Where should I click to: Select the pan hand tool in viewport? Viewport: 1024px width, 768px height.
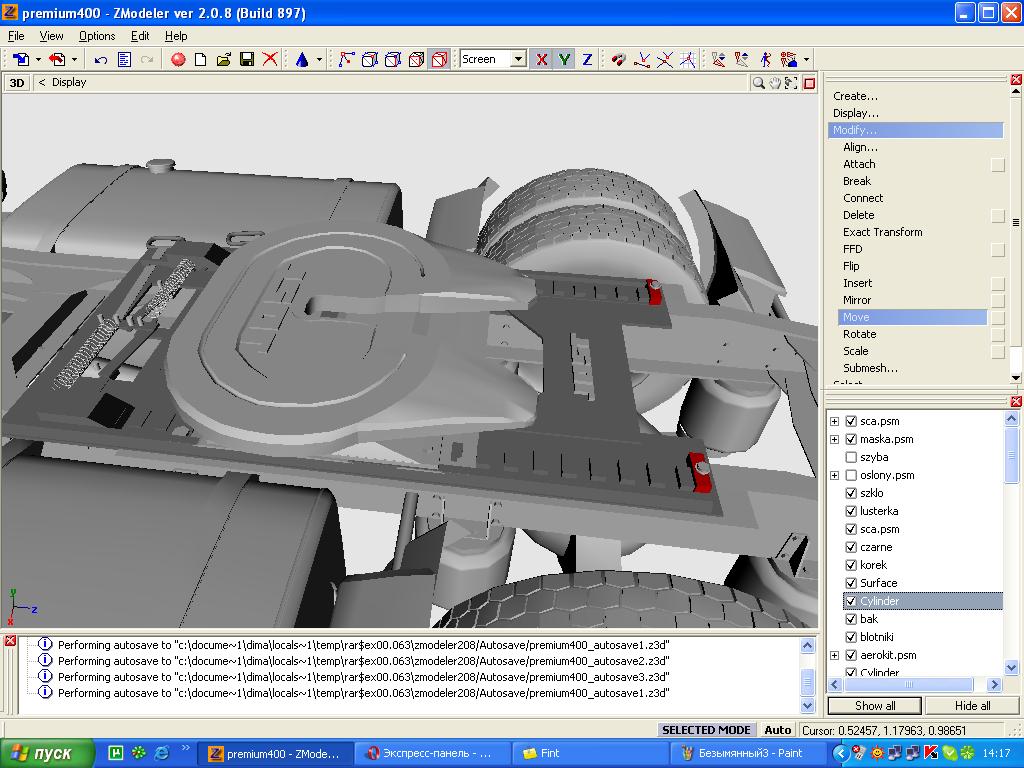[x=774, y=83]
